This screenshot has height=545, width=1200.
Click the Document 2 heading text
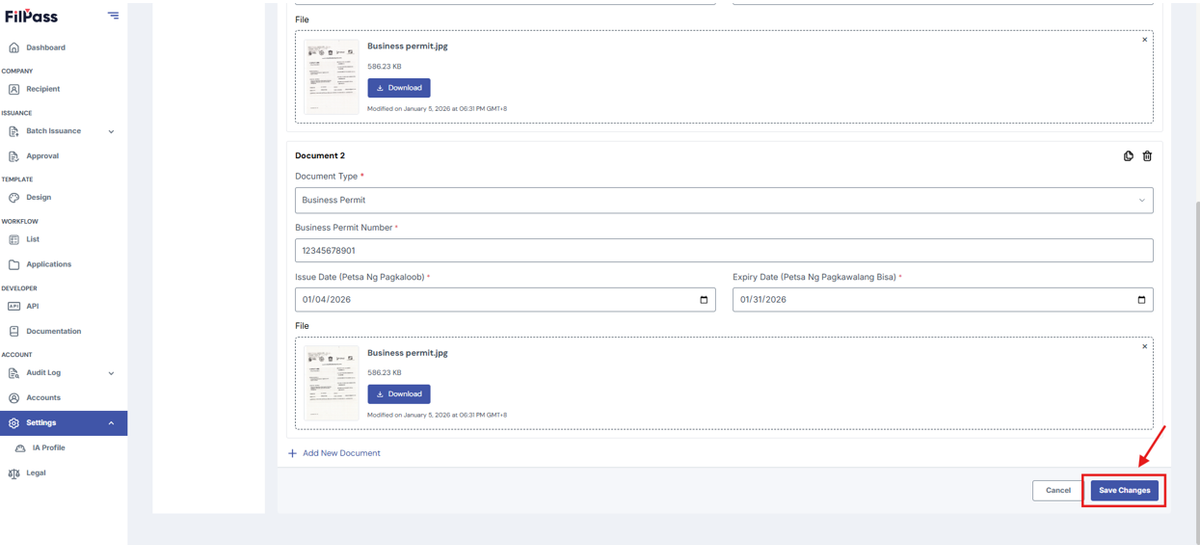(320, 156)
